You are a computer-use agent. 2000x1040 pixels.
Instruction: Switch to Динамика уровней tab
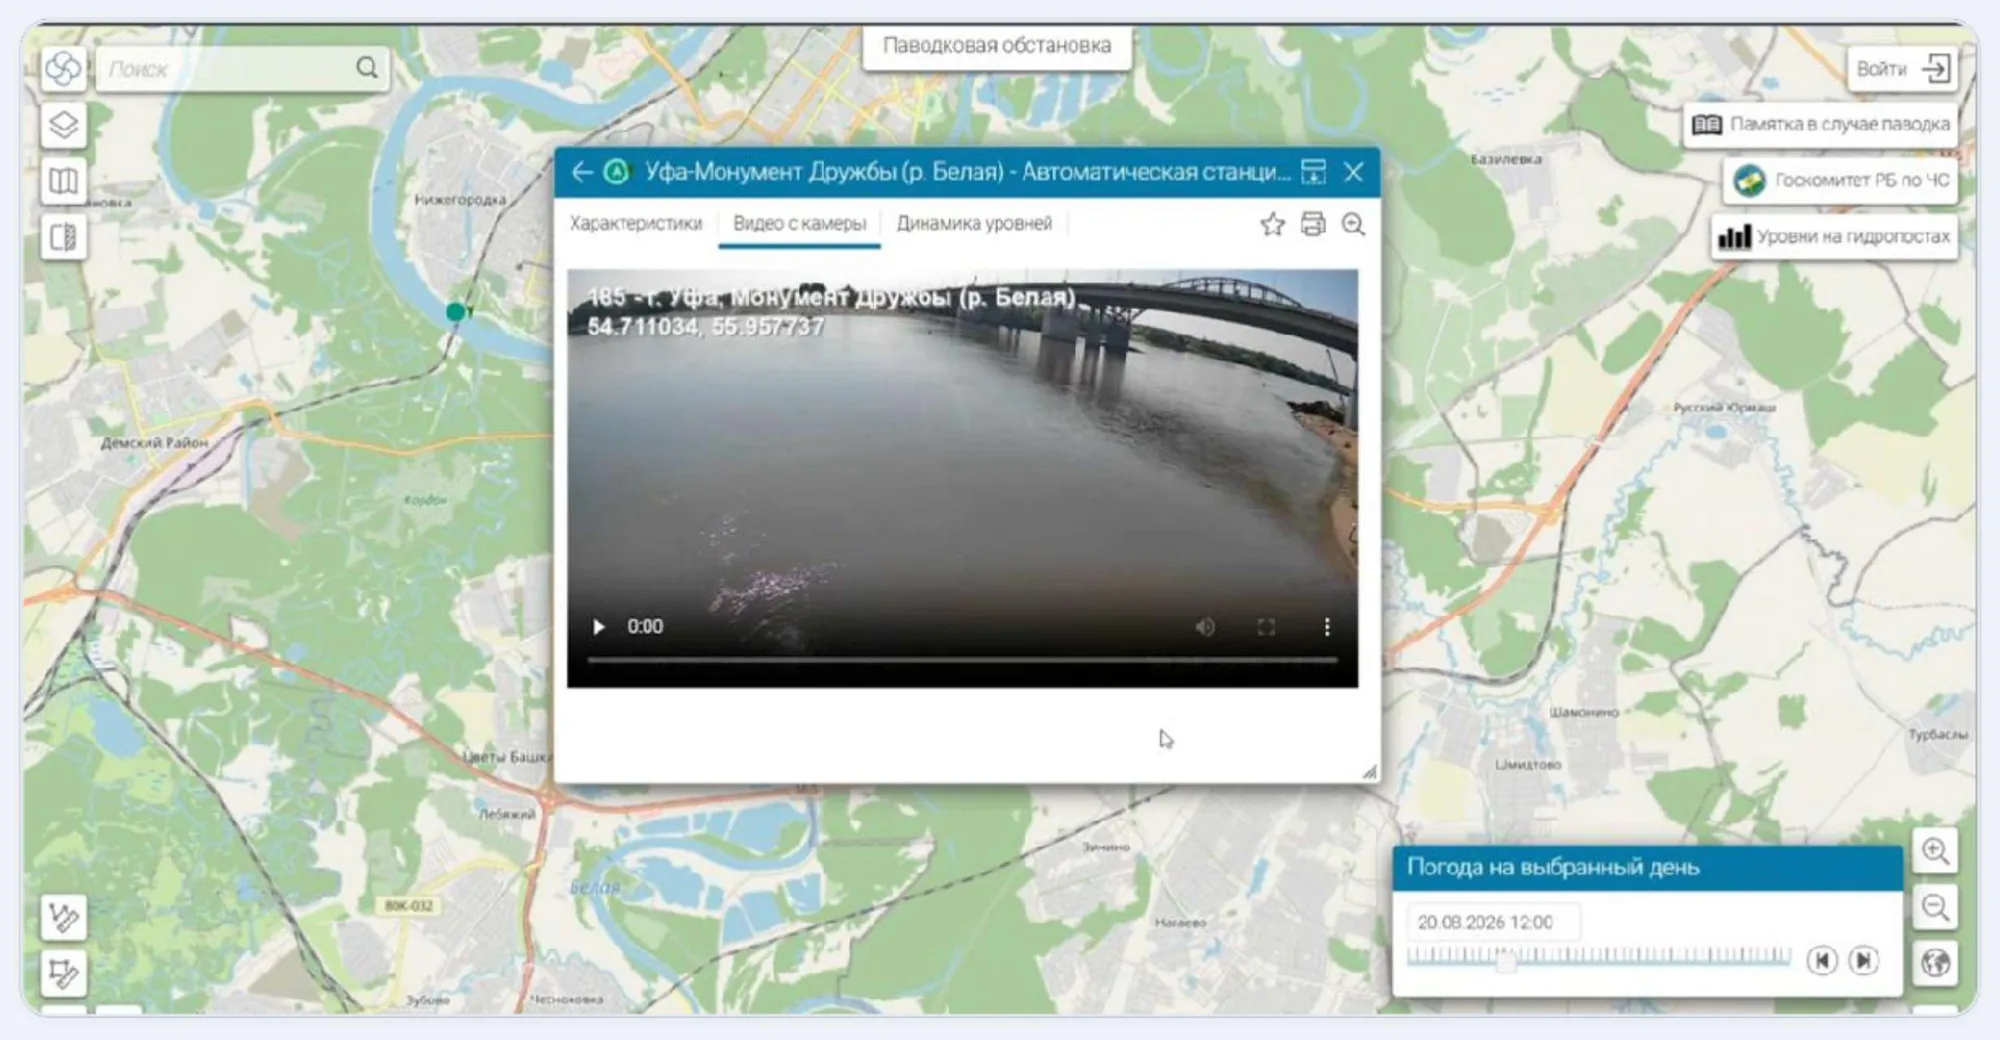974,223
